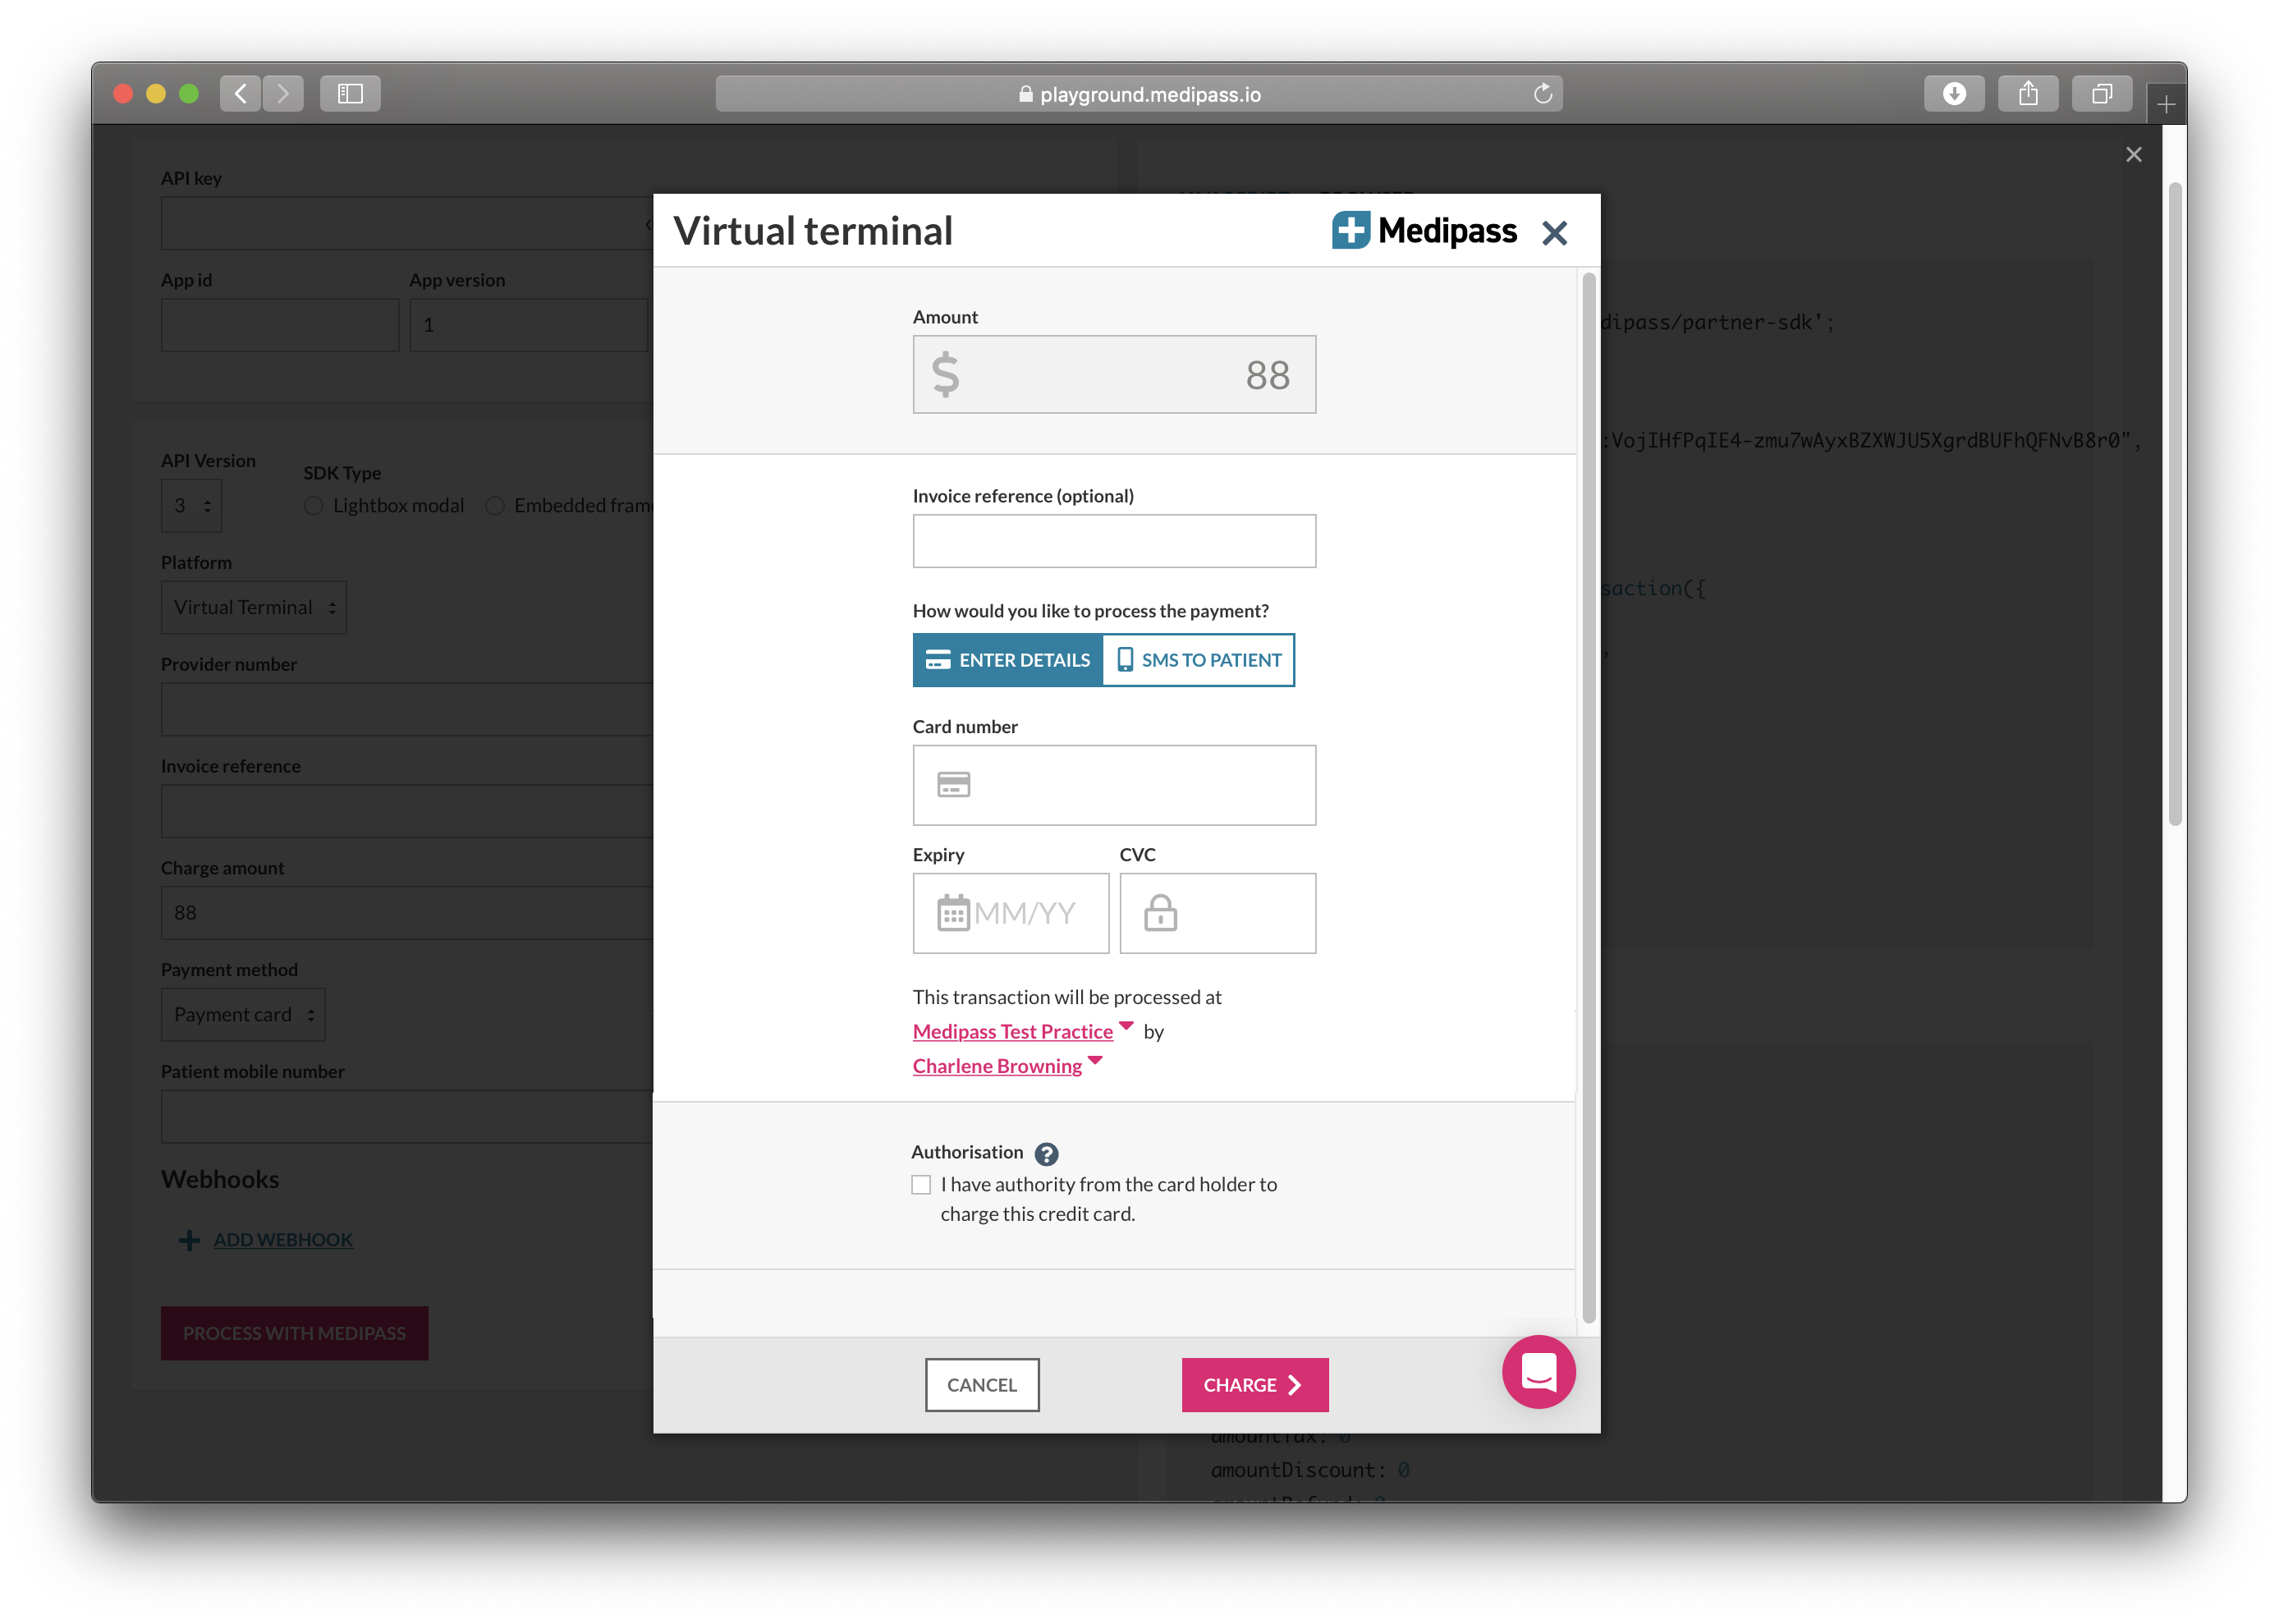Open the Safari share menu
Screen dimensions: 2279x1624
tap(2028, 94)
